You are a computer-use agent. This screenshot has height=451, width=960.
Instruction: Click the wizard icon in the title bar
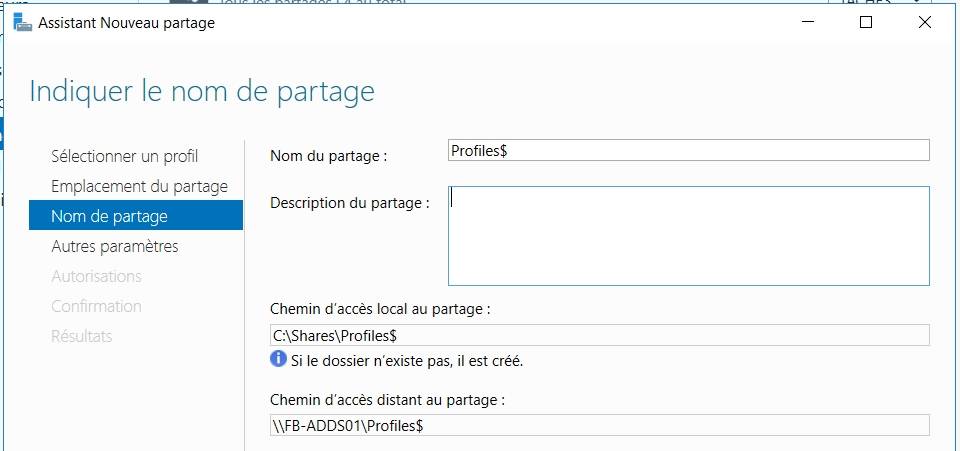pyautogui.click(x=22, y=23)
